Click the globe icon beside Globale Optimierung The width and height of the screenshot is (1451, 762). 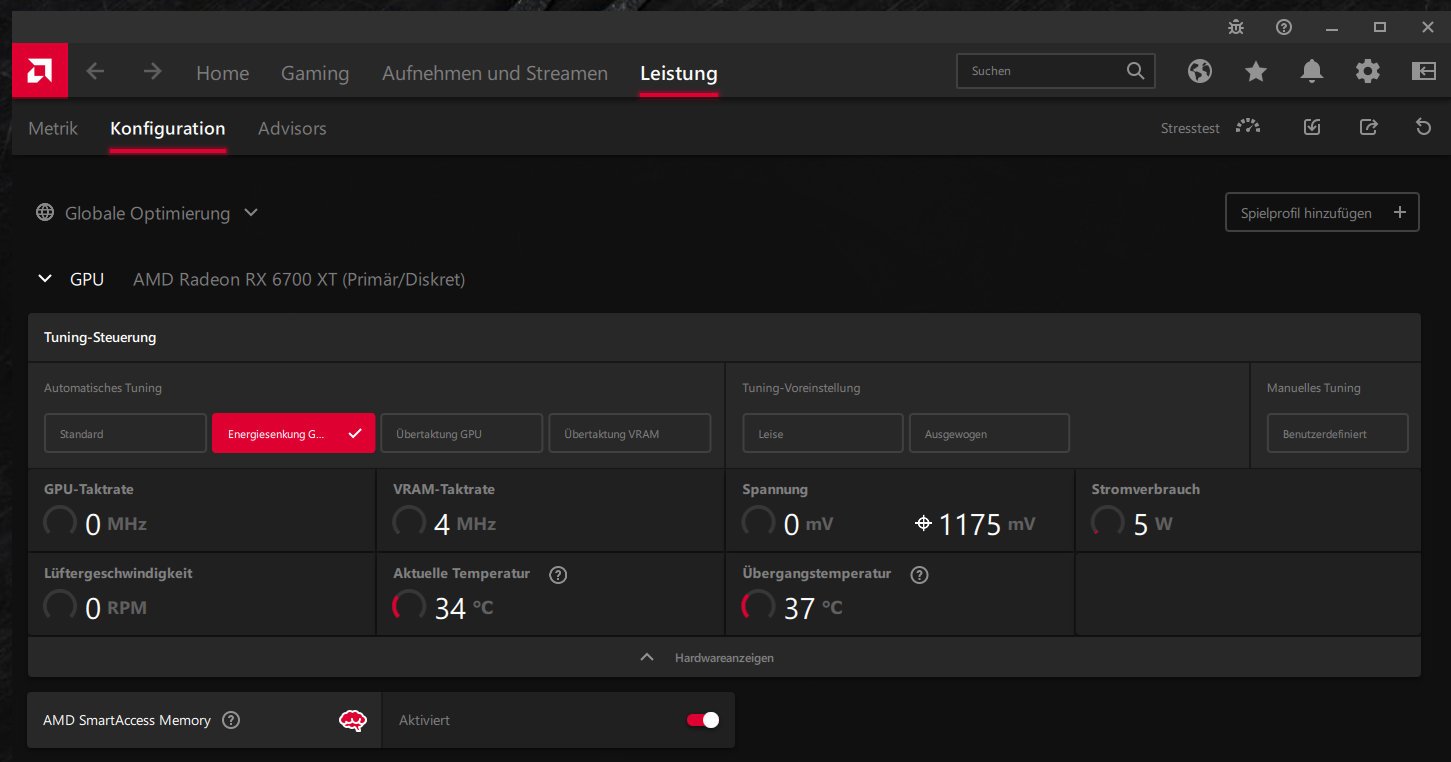(x=45, y=213)
